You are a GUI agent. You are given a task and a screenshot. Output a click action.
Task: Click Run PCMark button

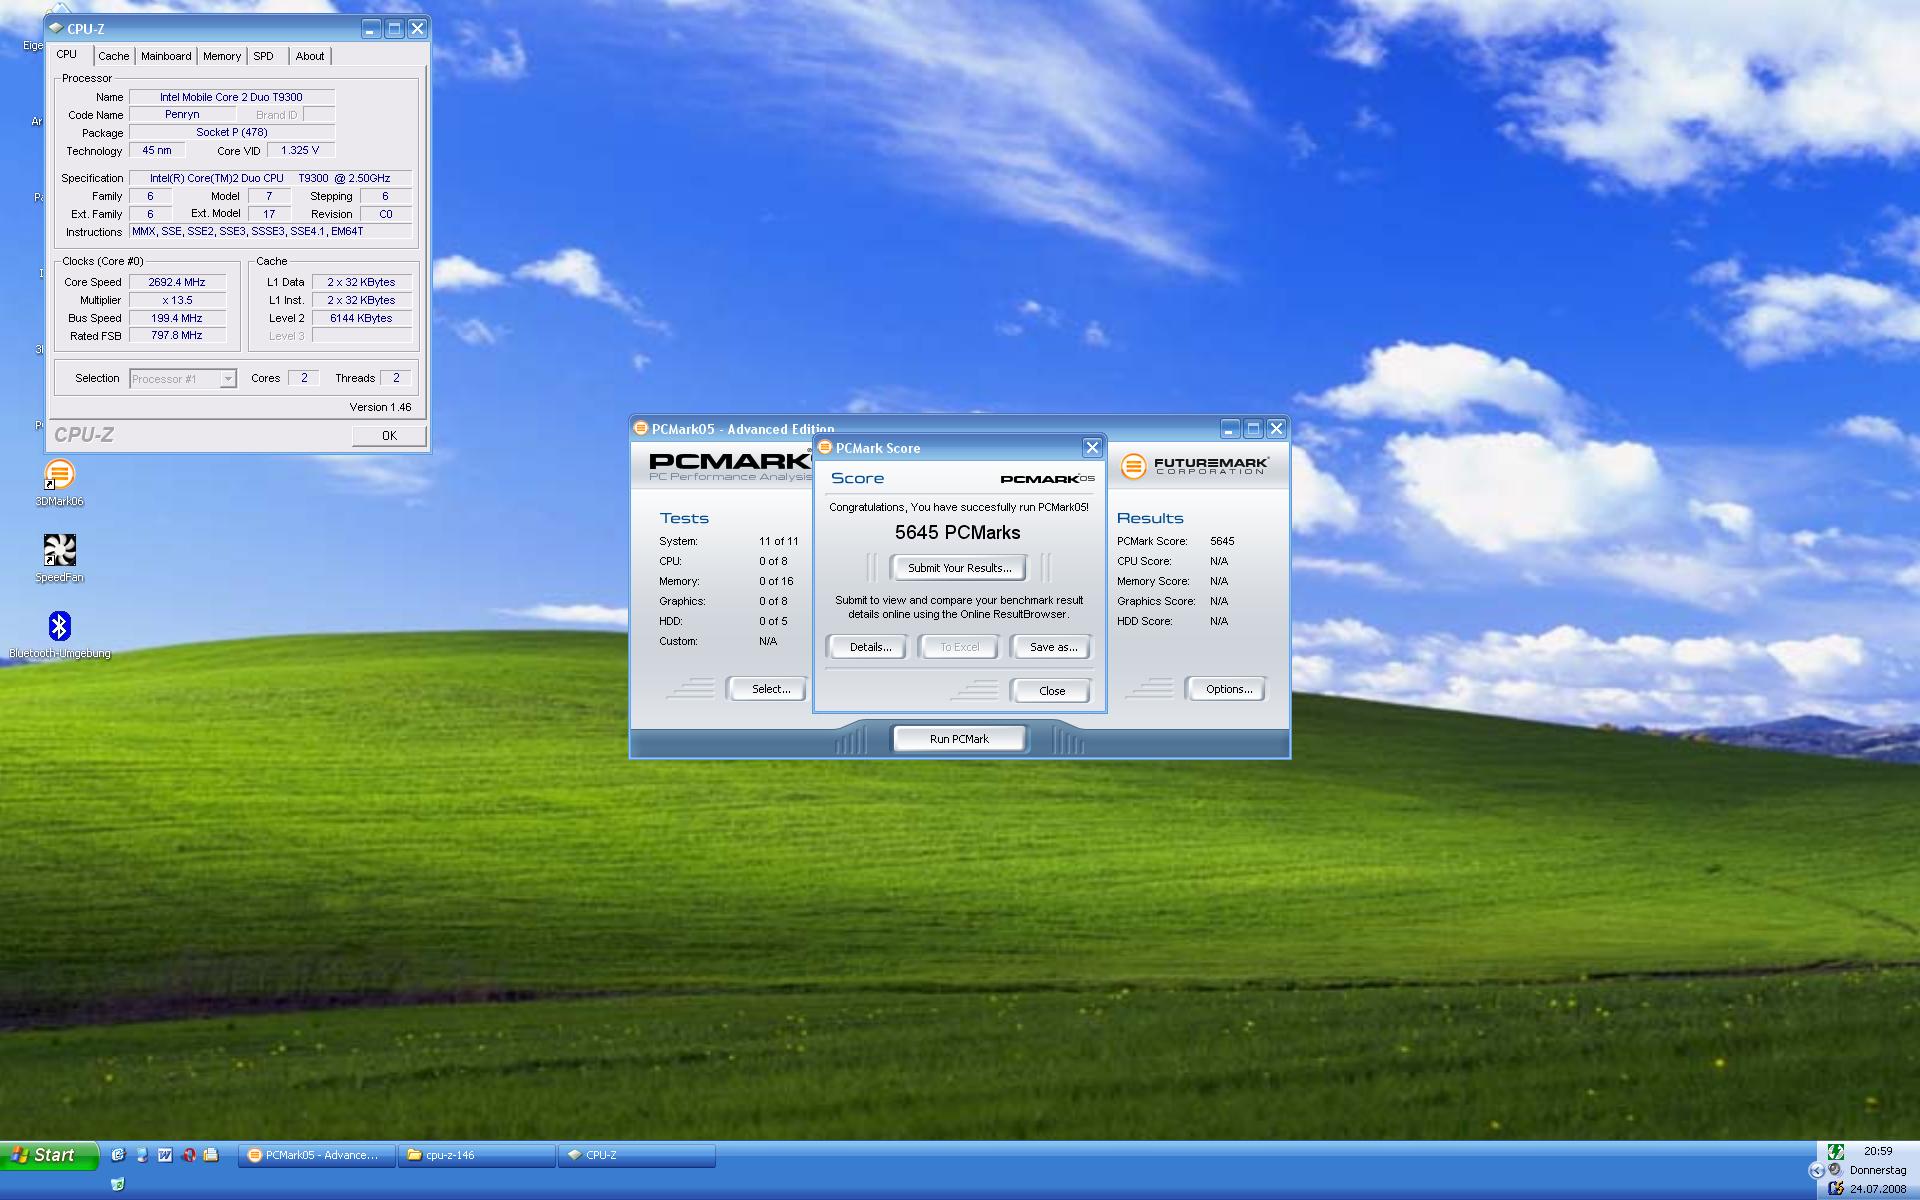[x=959, y=739]
